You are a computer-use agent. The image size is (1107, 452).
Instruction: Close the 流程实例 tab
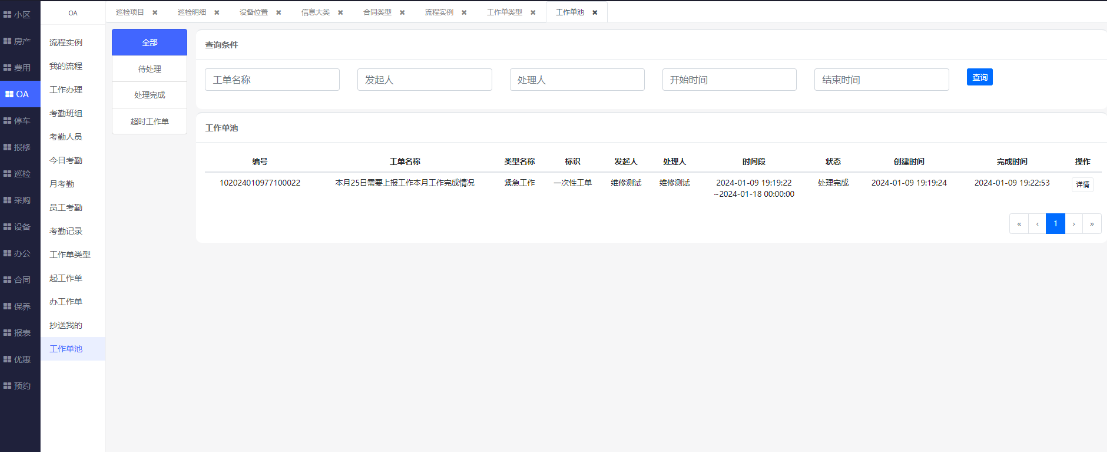pyautogui.click(x=464, y=12)
